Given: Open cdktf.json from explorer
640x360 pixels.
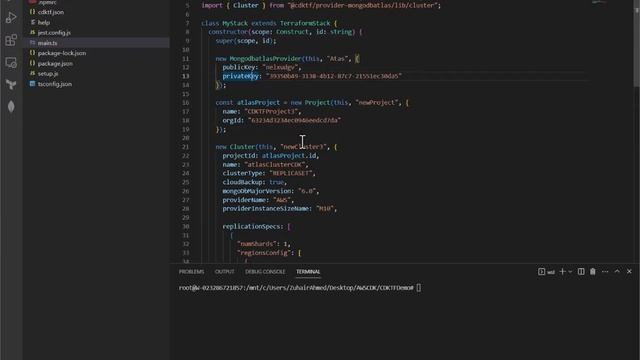Looking at the screenshot, I should (x=51, y=12).
